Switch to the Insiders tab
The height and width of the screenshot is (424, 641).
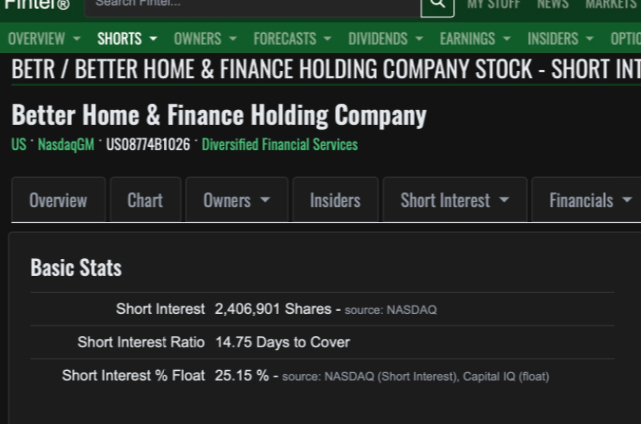point(335,200)
